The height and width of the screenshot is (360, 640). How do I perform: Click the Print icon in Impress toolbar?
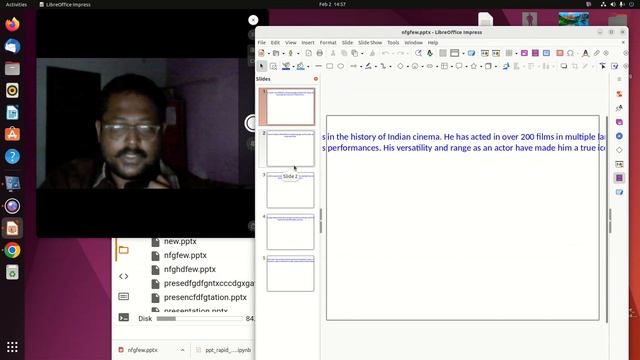pos(320,53)
